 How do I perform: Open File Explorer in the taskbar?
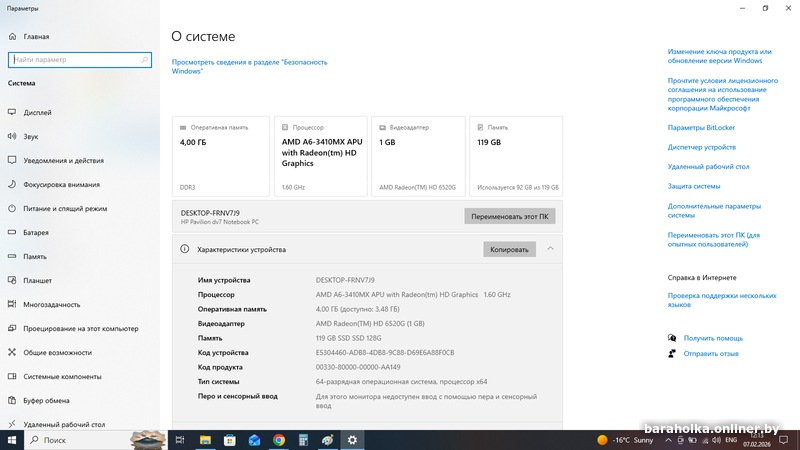click(205, 440)
